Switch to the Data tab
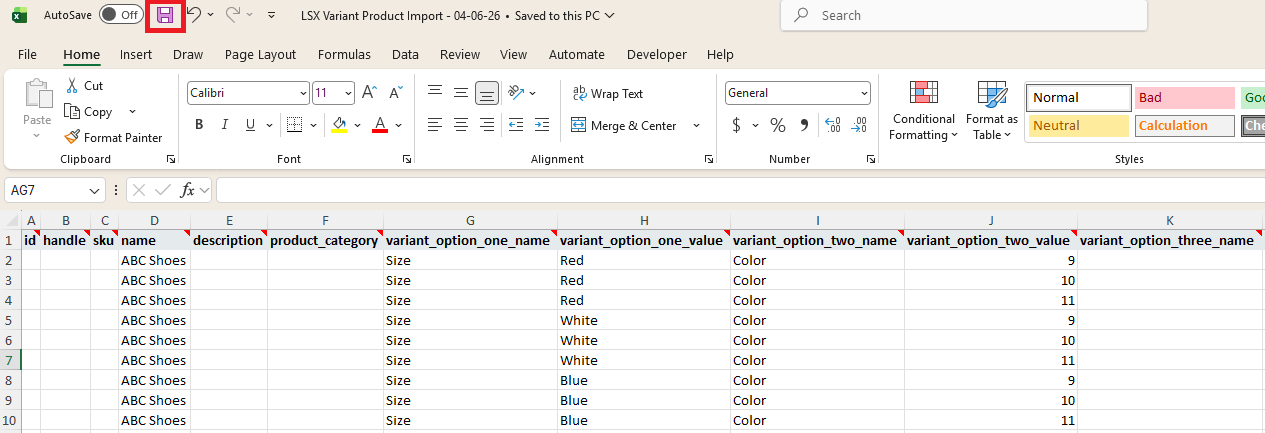Screen dimensions: 1265x433 pyautogui.click(x=405, y=54)
